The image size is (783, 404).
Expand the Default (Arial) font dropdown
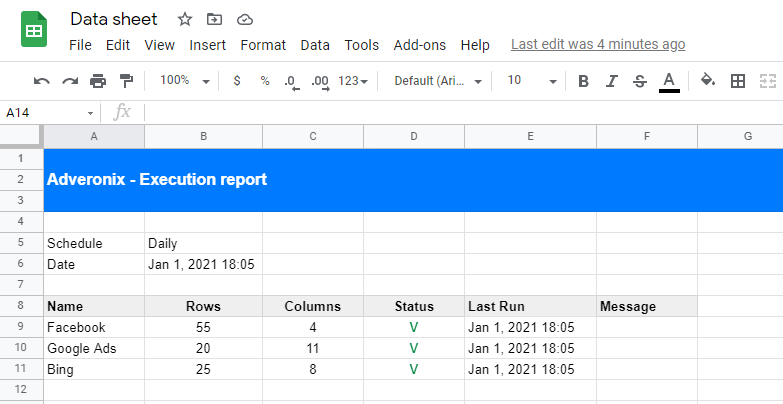pyautogui.click(x=438, y=81)
